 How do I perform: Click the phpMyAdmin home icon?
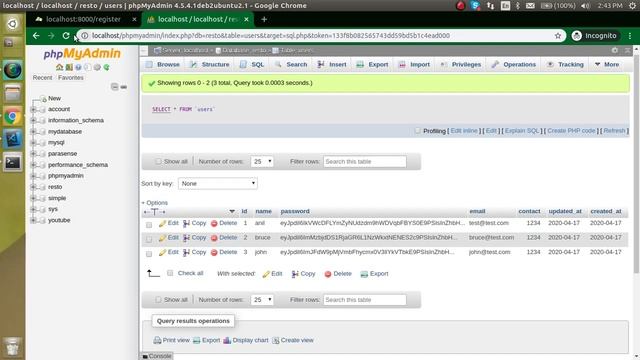coord(60,67)
